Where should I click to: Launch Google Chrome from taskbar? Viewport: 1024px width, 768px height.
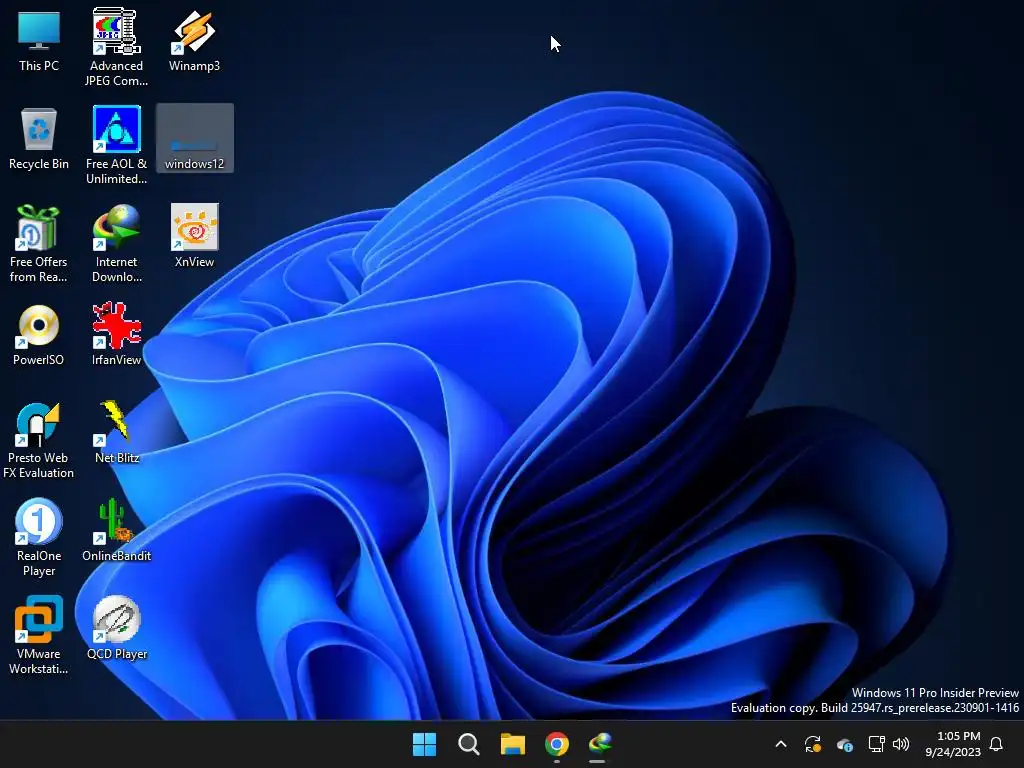[557, 744]
